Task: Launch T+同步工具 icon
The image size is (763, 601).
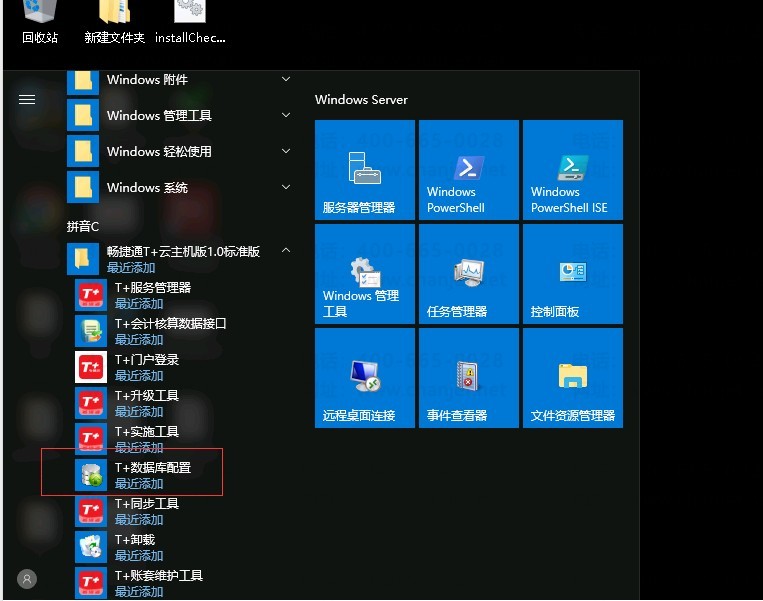Action: (91, 511)
